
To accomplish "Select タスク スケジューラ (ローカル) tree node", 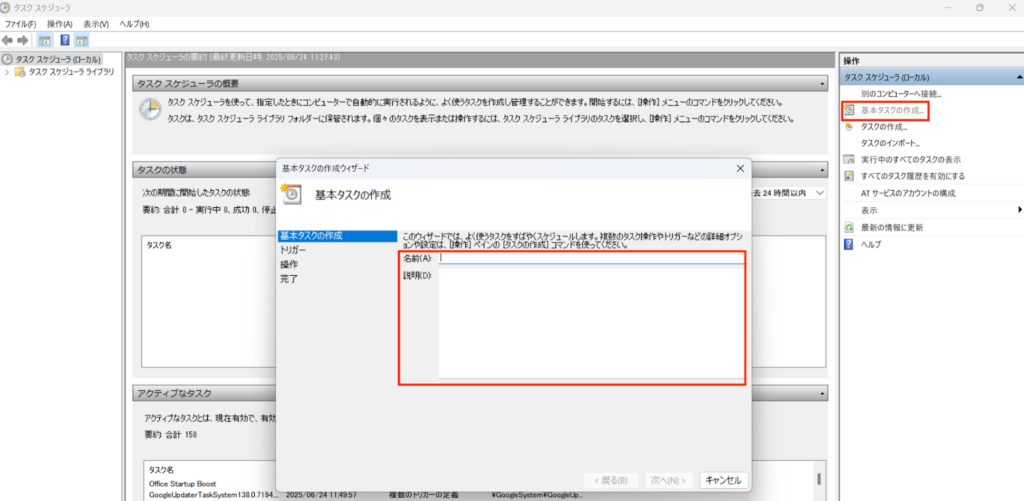I will 58,59.
